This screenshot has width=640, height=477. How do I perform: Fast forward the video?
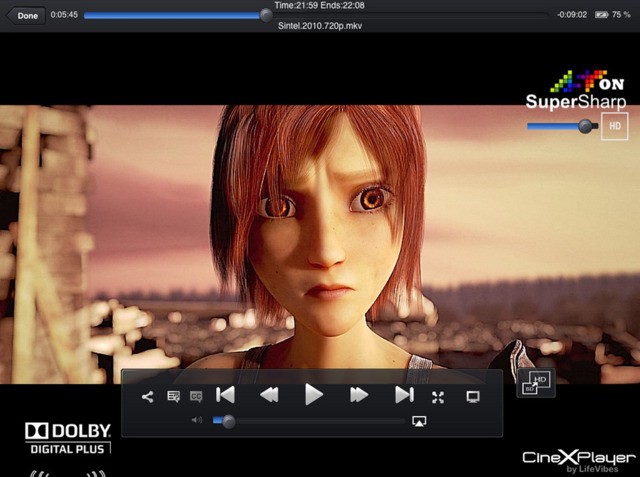[x=359, y=395]
